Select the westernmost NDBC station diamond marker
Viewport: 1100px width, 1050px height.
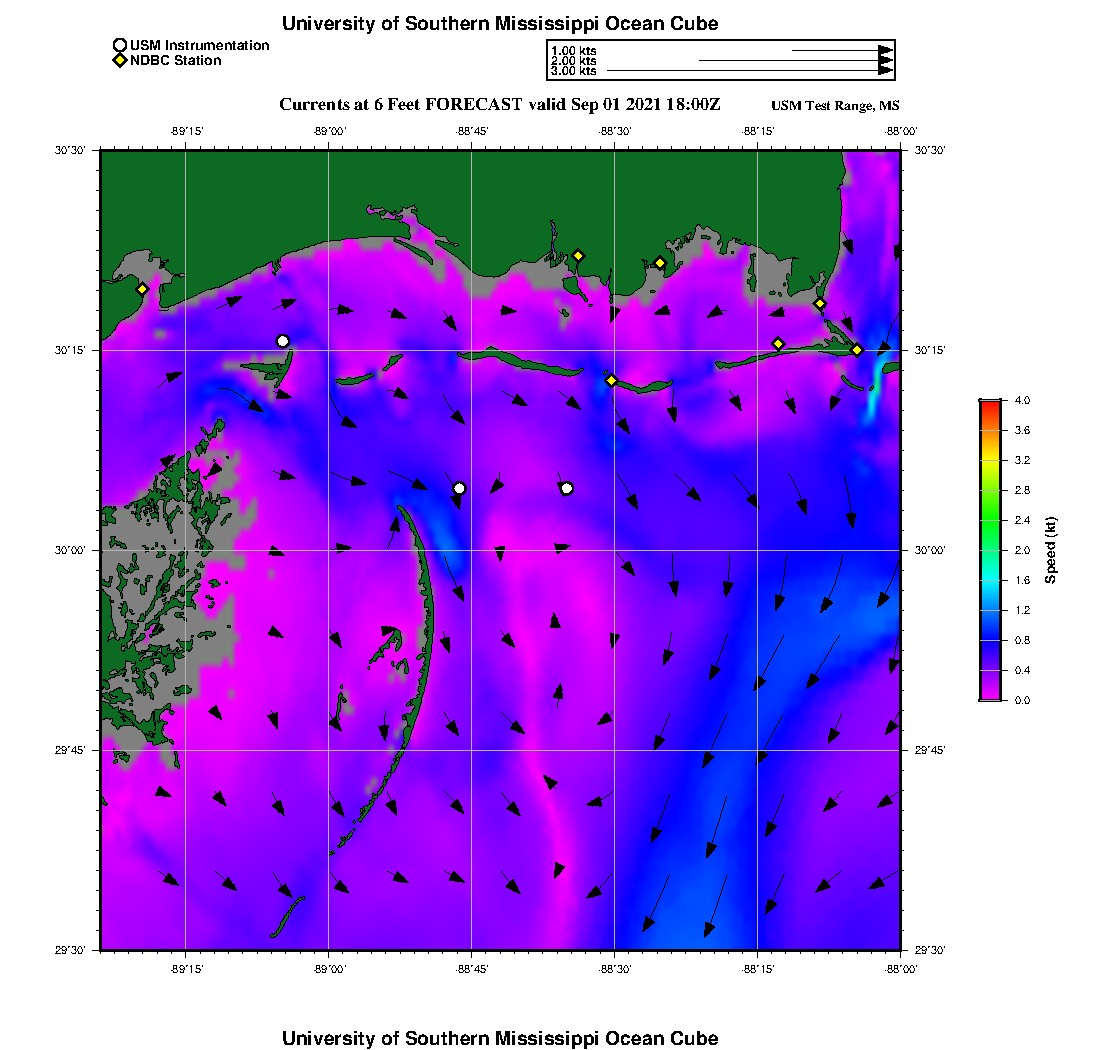(143, 289)
